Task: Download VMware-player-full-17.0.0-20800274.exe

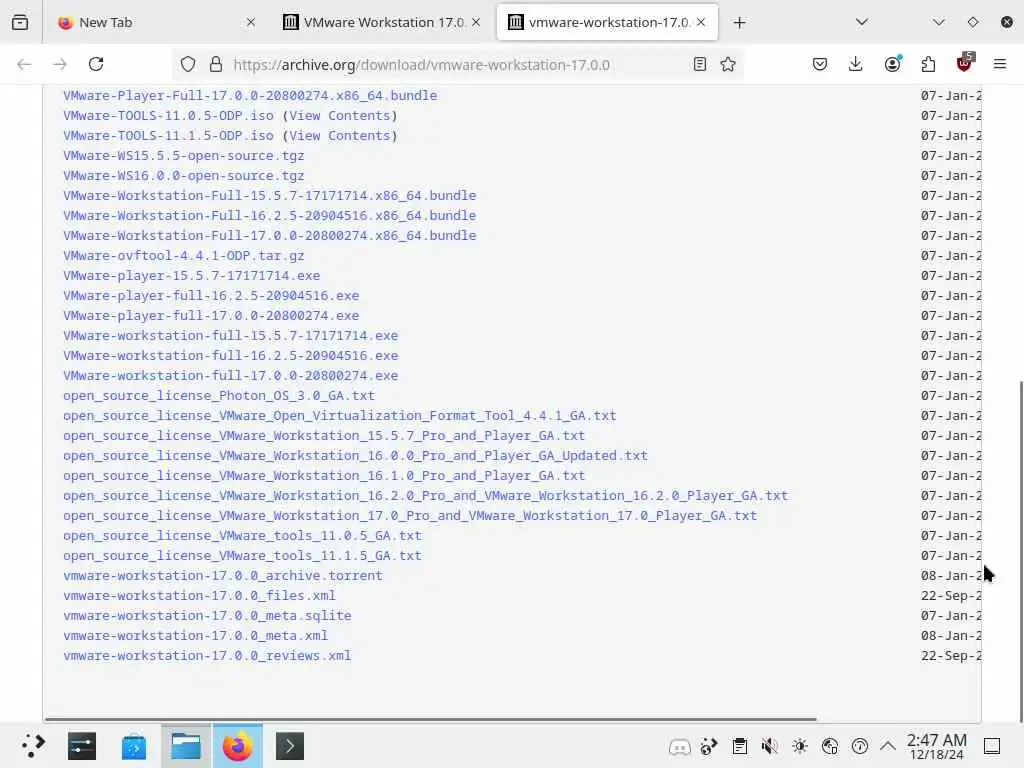Action: pos(211,315)
